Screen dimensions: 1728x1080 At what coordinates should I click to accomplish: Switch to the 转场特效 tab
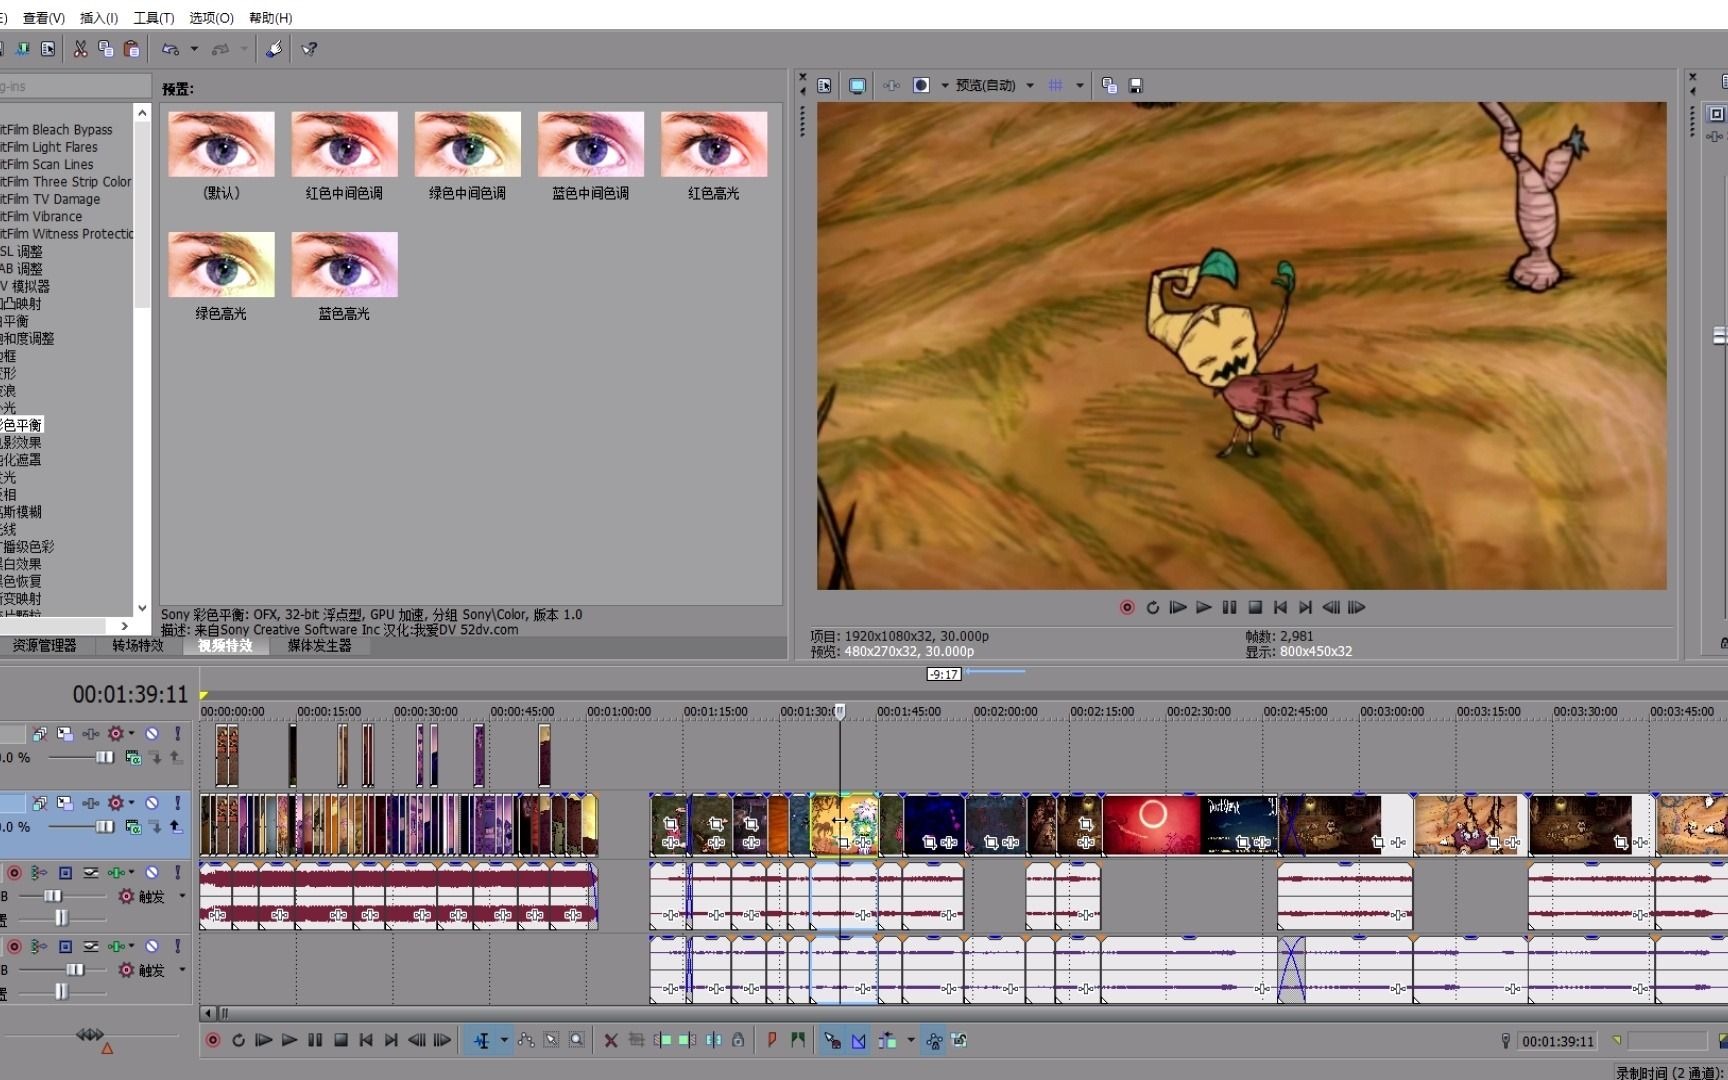click(138, 646)
